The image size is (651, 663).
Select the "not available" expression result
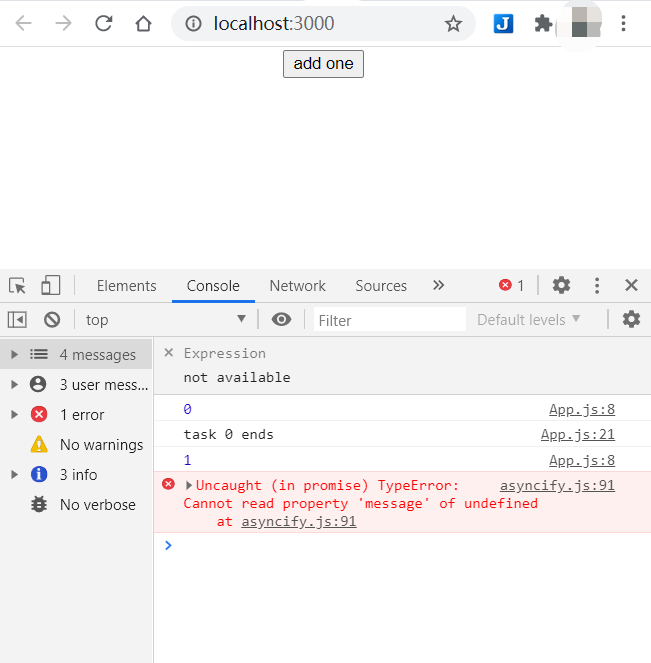point(237,377)
